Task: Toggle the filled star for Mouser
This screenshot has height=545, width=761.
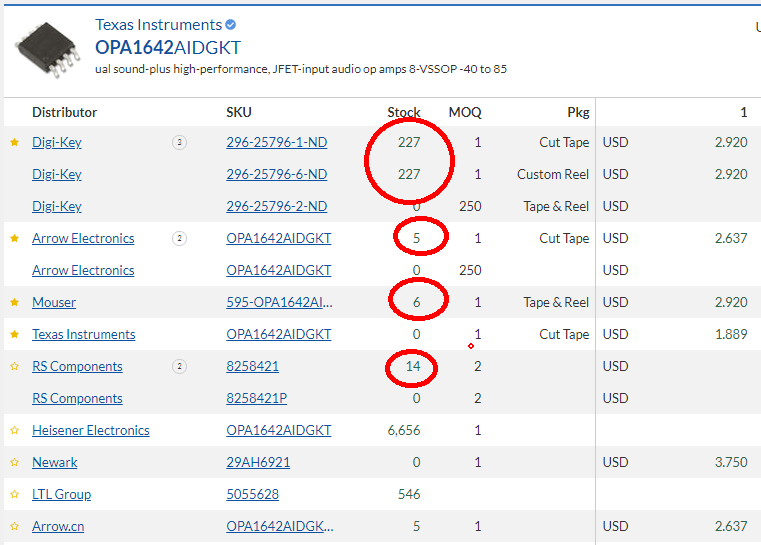Action: (15, 302)
